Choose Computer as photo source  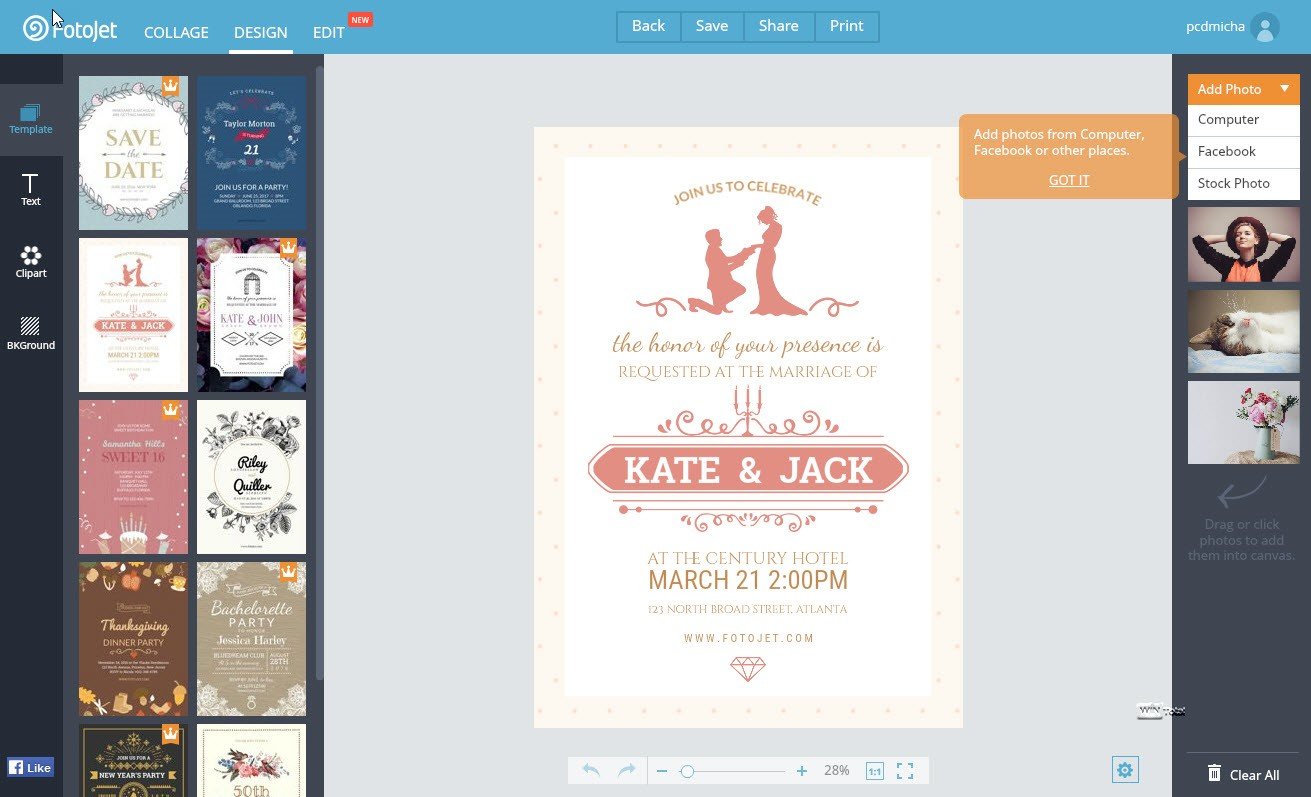1243,119
